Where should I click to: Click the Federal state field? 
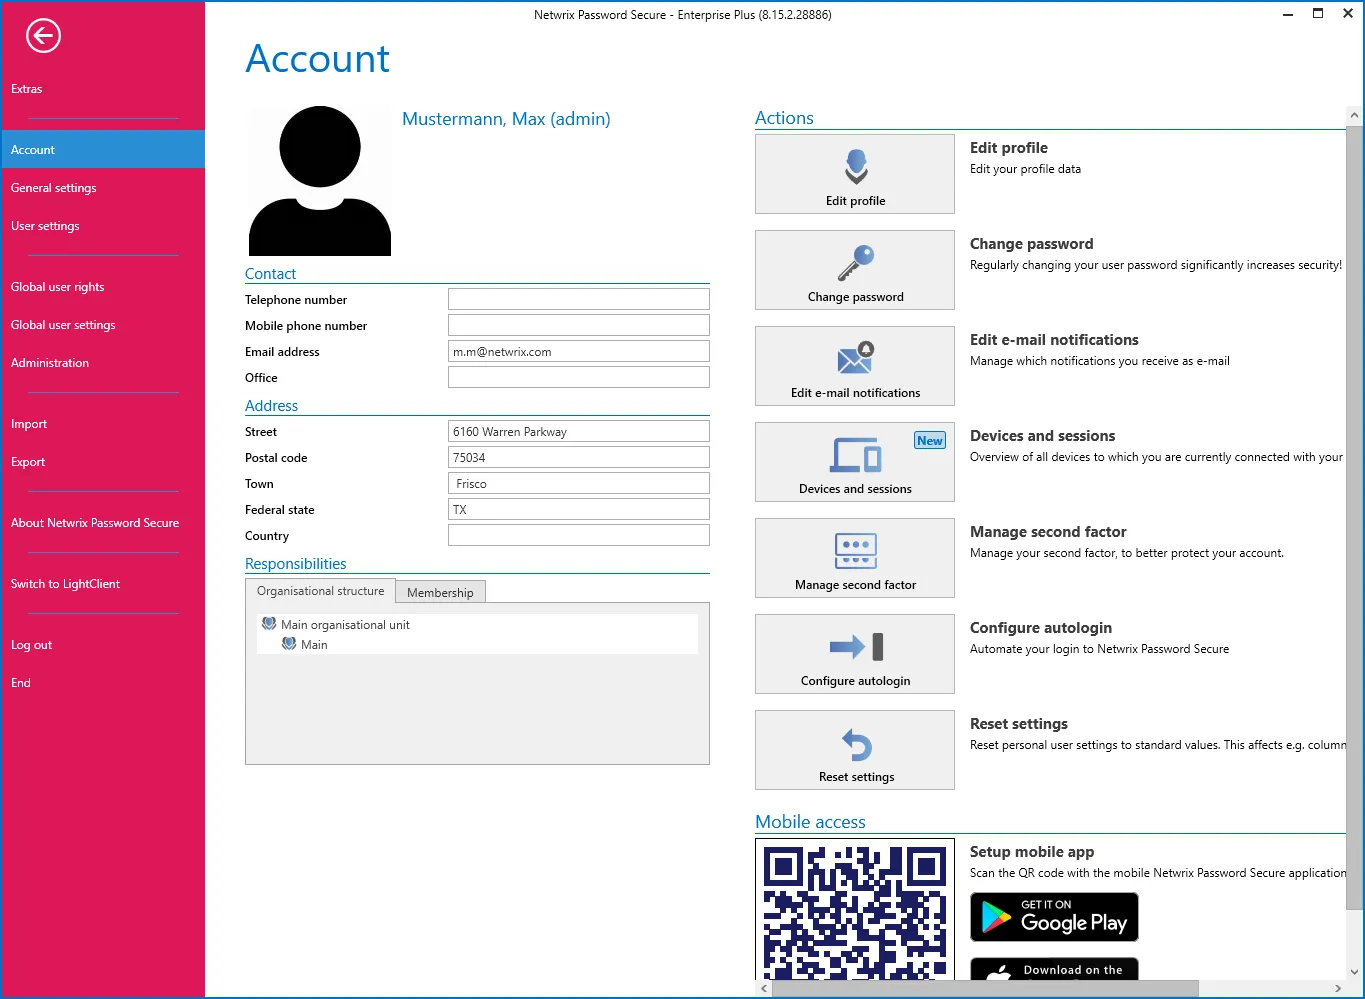579,509
